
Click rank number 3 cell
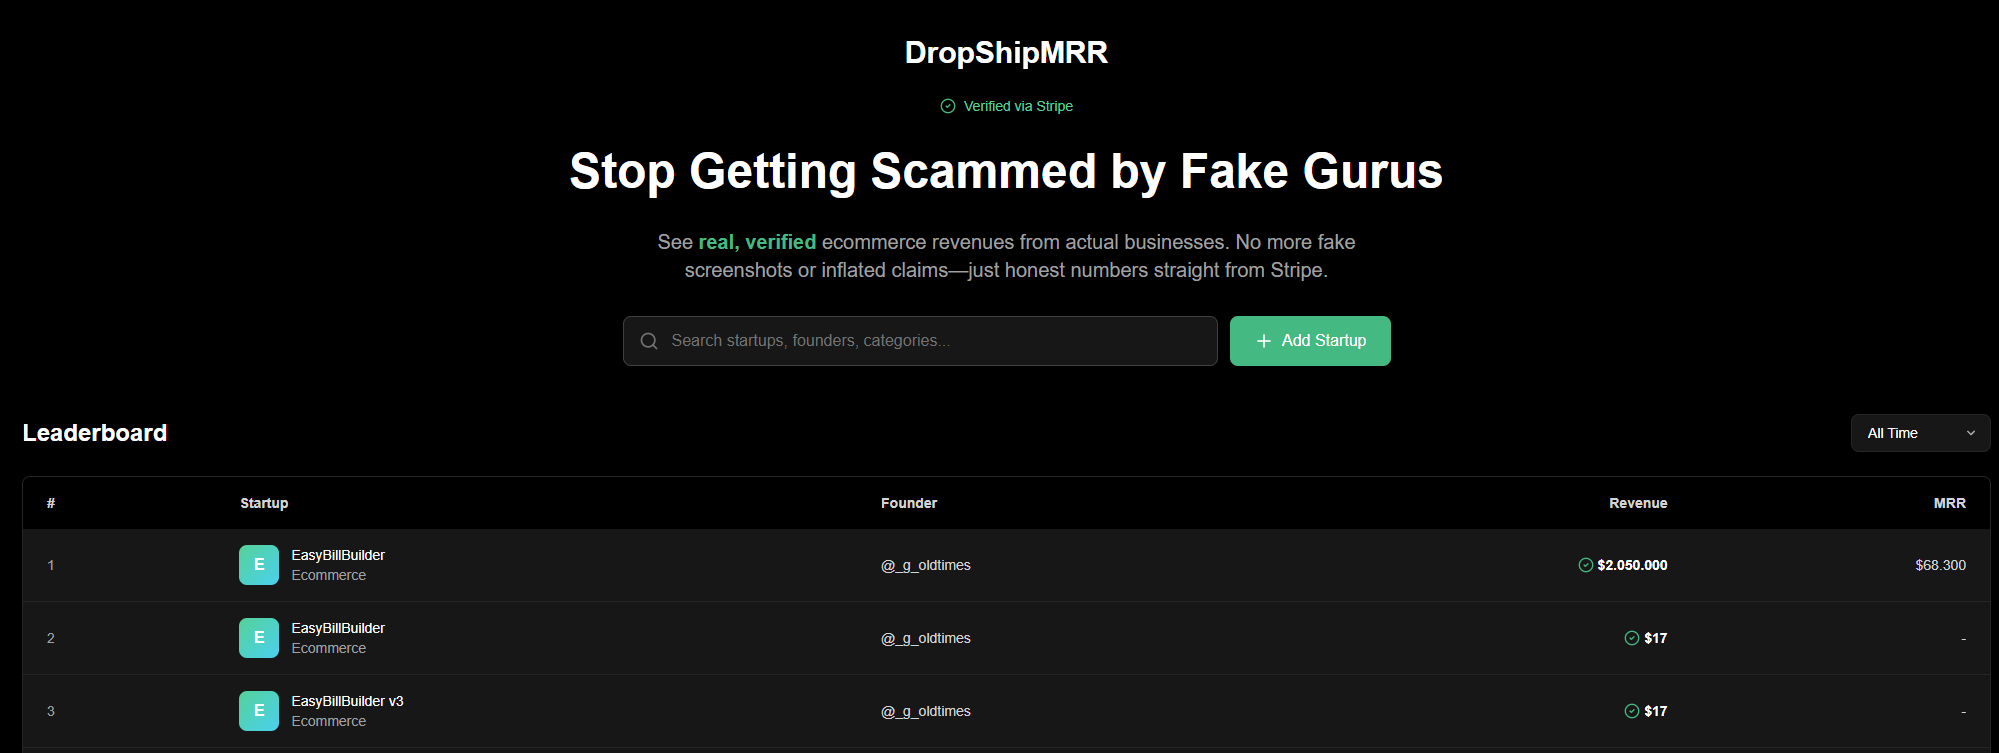pyautogui.click(x=51, y=711)
